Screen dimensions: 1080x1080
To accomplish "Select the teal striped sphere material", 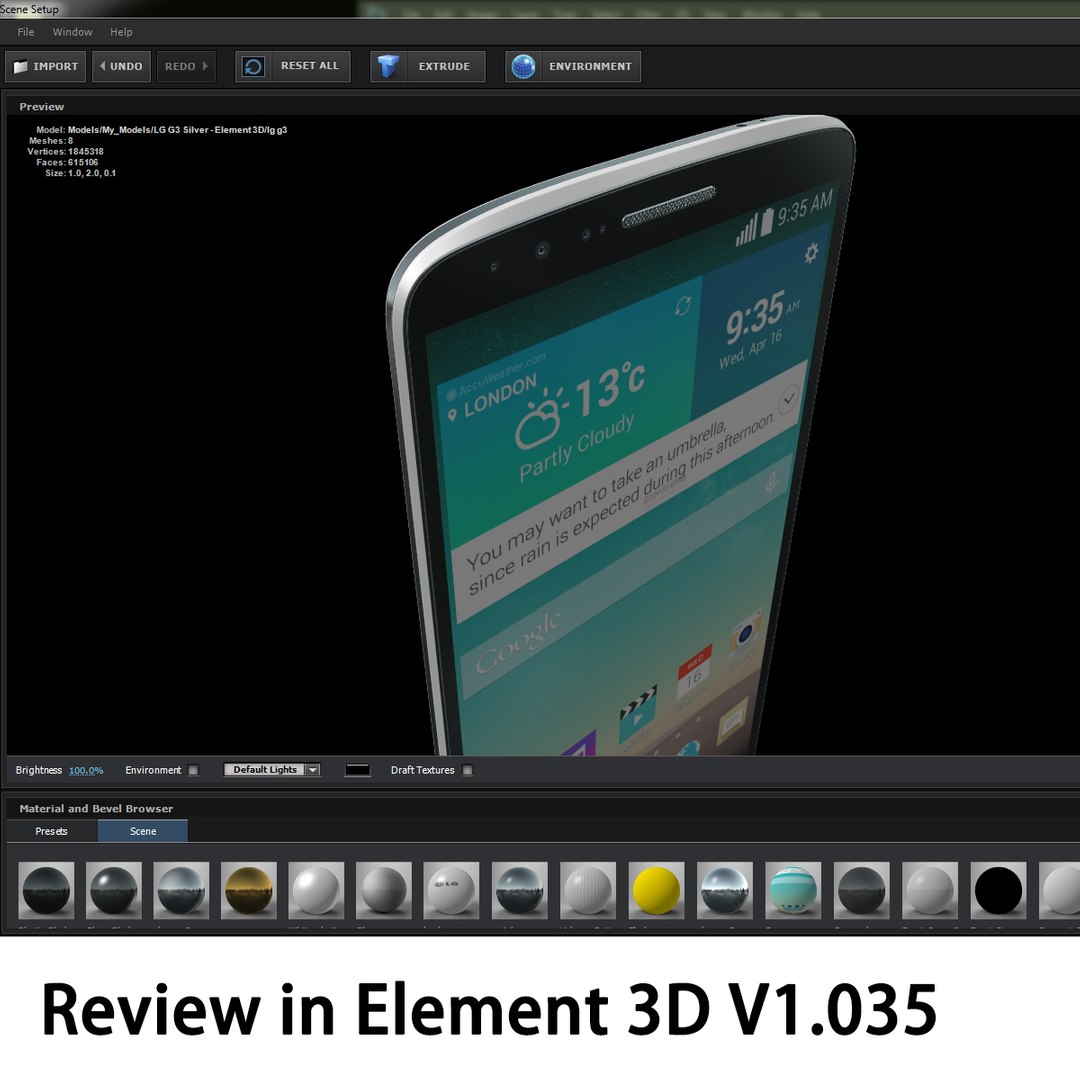I will pyautogui.click(x=793, y=890).
